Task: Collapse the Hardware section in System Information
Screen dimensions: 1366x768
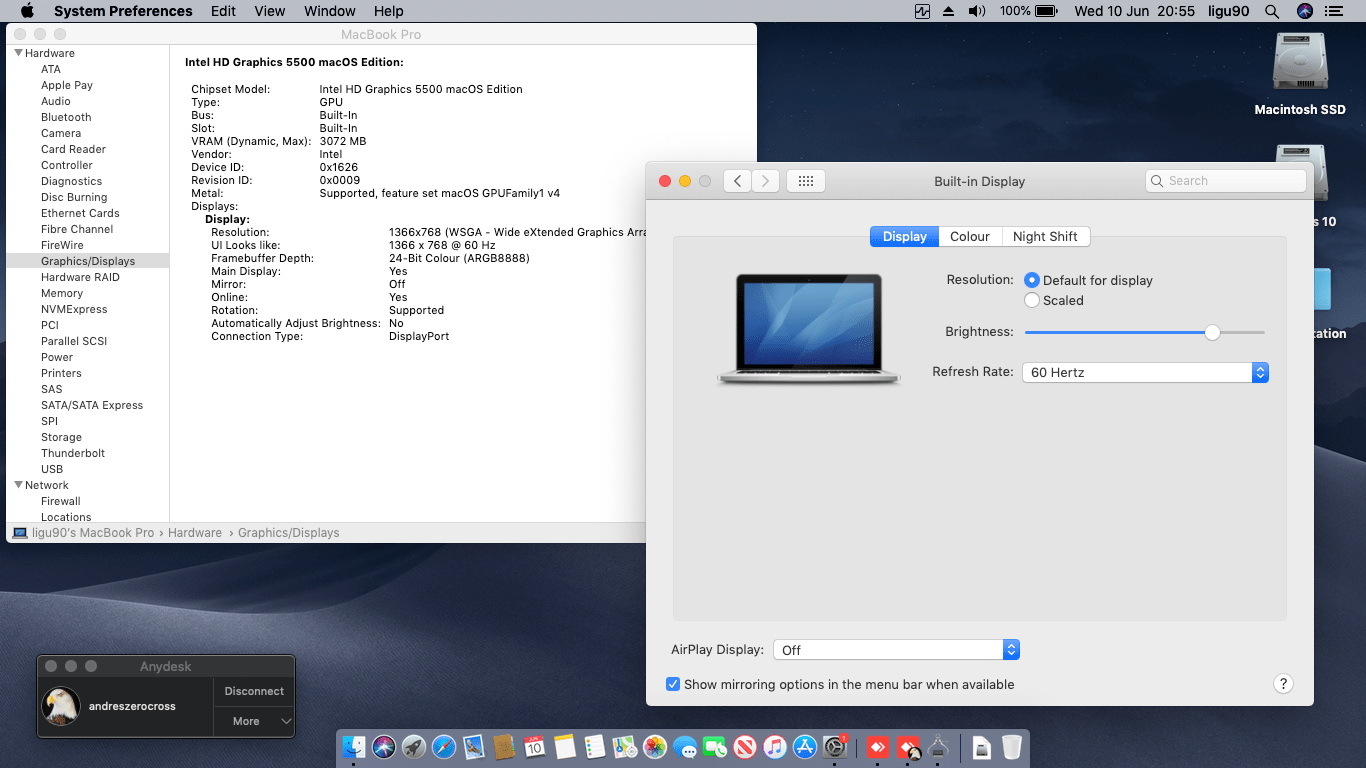Action: (x=18, y=52)
